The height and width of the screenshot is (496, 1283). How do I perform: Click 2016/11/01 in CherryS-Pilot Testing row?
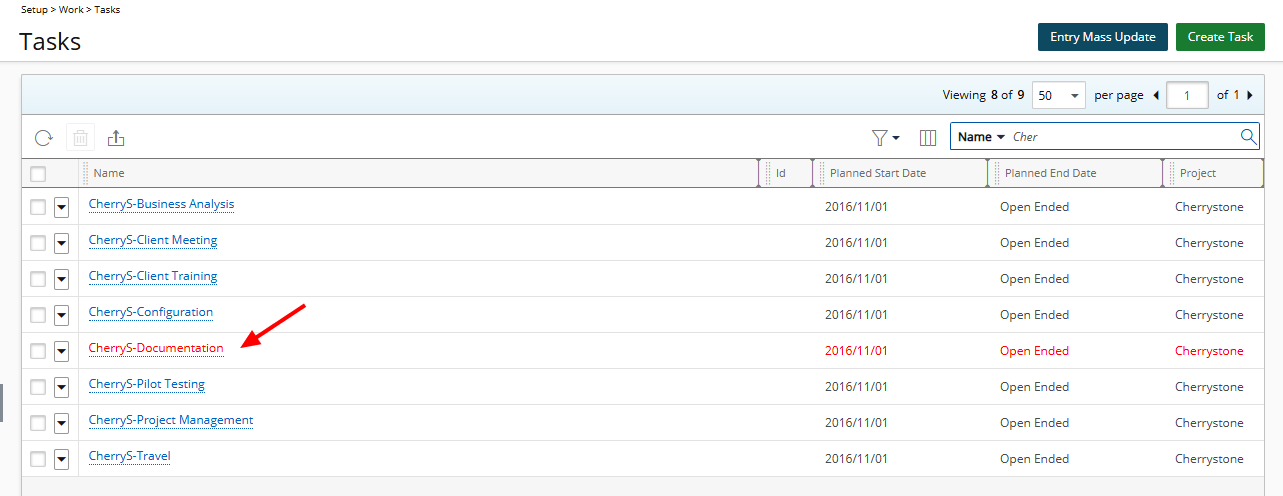pos(856,387)
